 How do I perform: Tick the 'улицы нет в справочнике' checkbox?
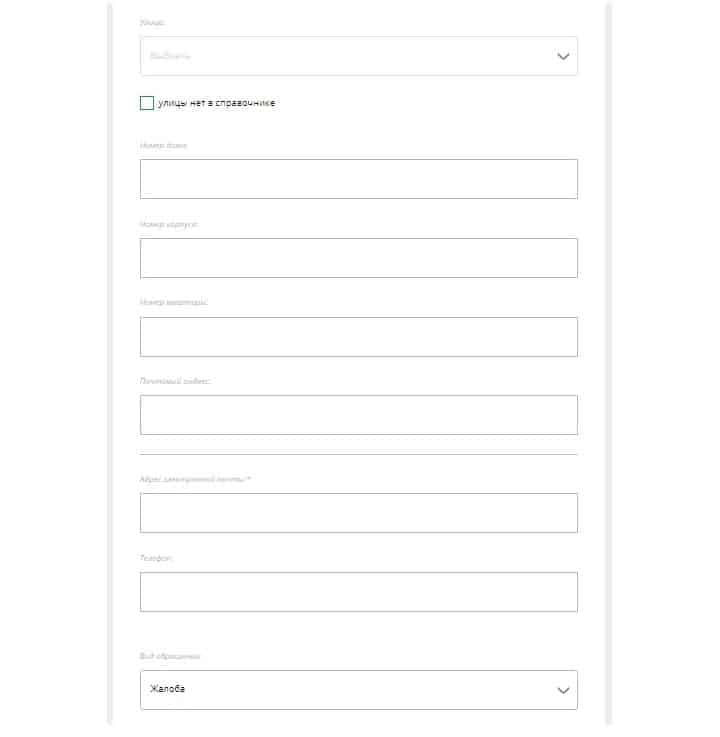click(147, 103)
